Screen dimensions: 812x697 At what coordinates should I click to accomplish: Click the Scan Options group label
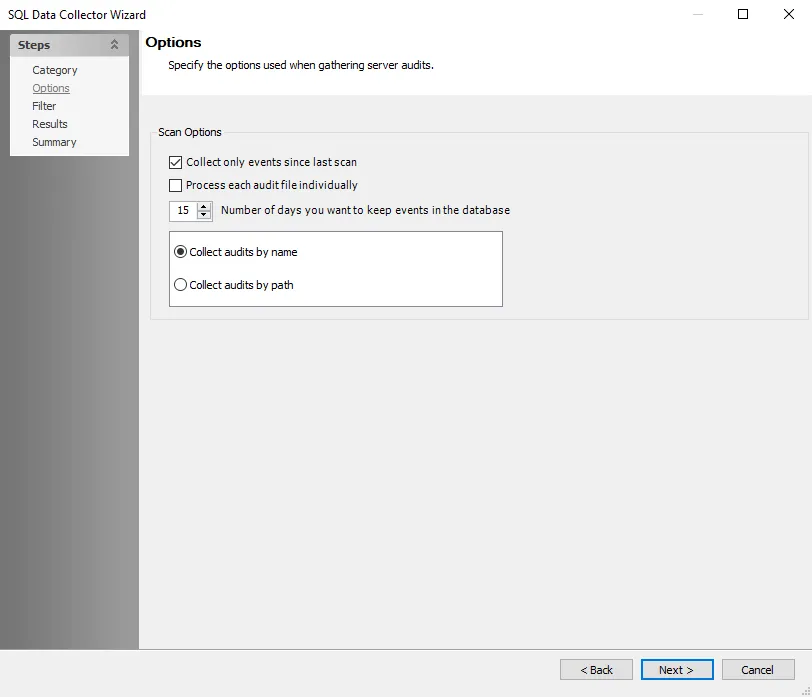(190, 132)
